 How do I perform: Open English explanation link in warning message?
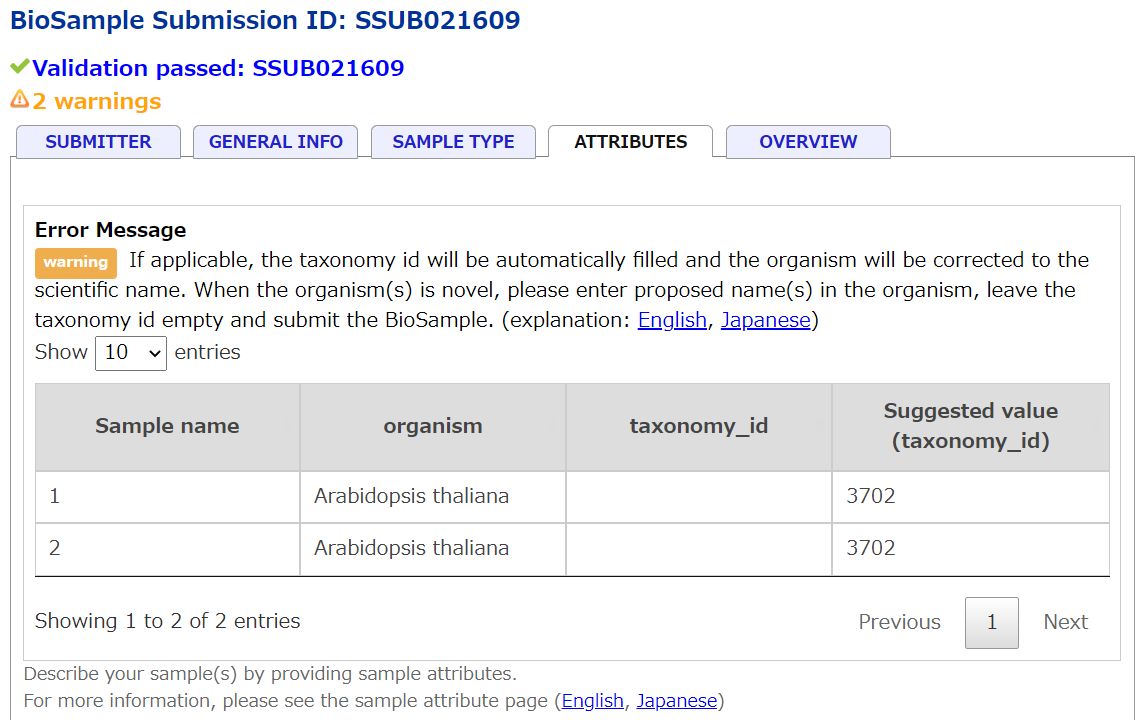tap(672, 320)
